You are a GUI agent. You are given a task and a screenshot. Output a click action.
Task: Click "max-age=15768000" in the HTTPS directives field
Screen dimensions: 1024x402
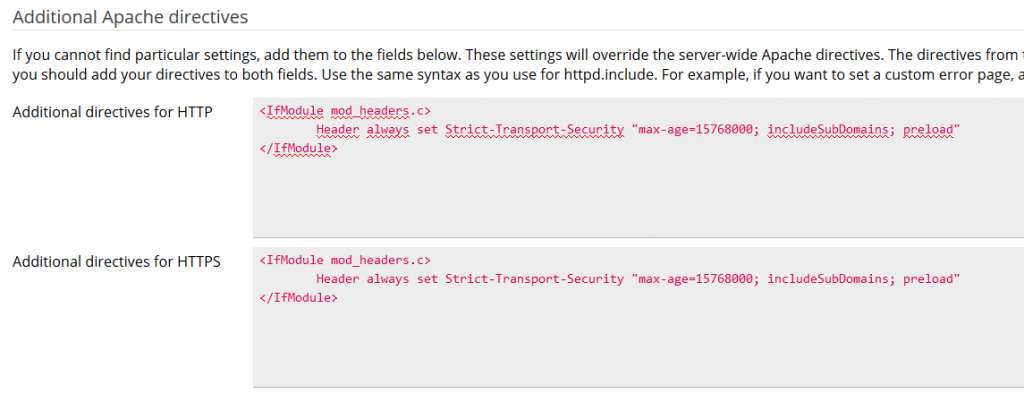click(x=696, y=279)
